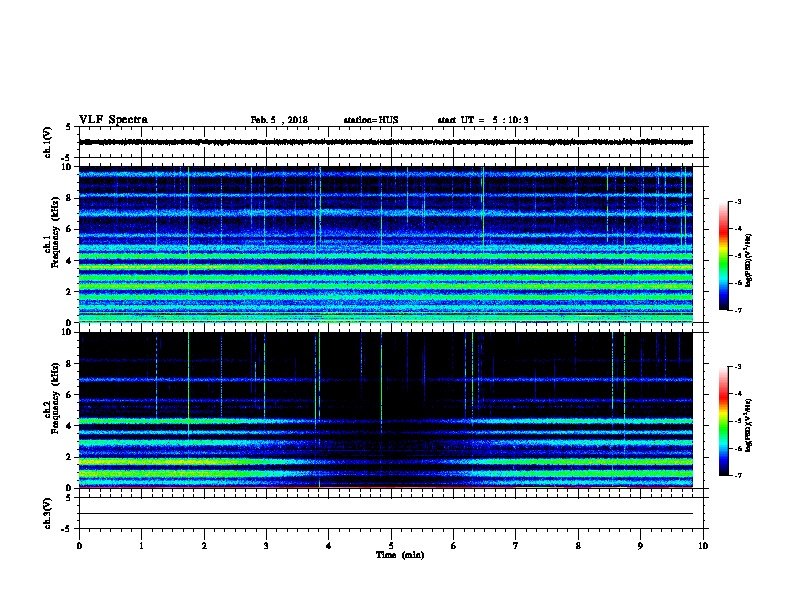Click the '-7' value on ch.2 colorbar
Viewport: 792px width, 612px height.
tap(737, 475)
